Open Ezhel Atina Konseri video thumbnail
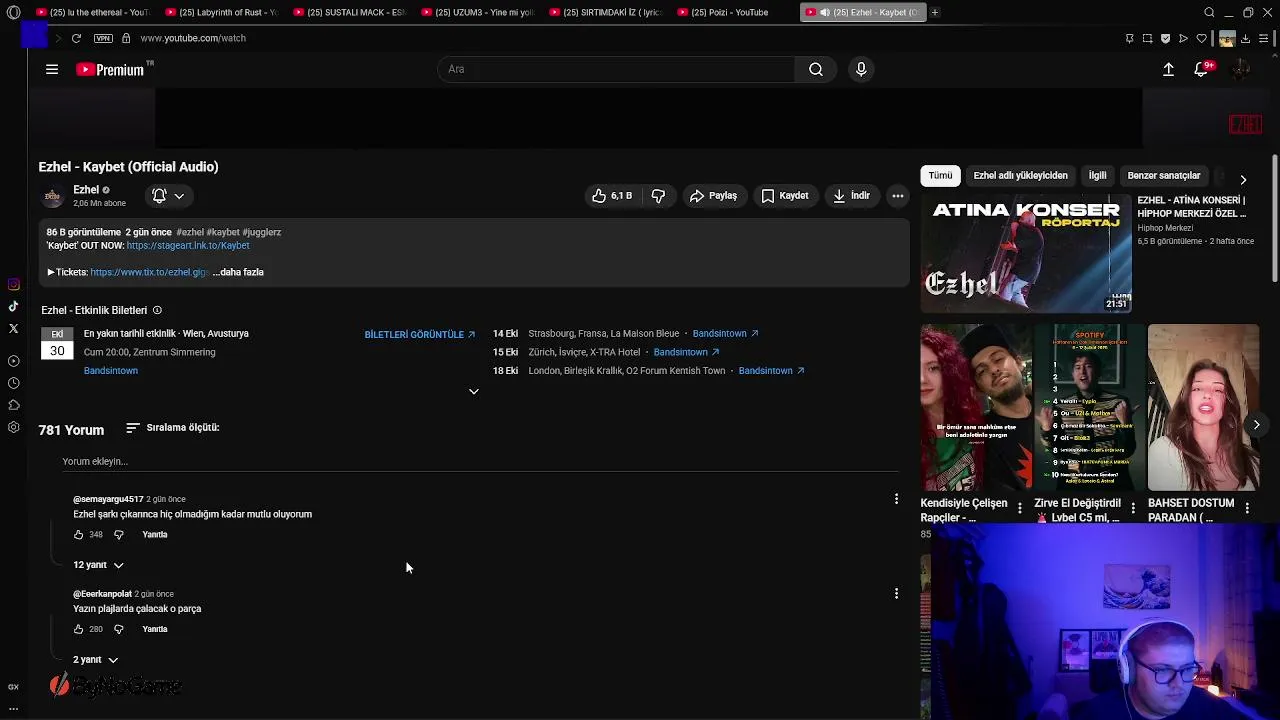The image size is (1280, 720). [1026, 254]
